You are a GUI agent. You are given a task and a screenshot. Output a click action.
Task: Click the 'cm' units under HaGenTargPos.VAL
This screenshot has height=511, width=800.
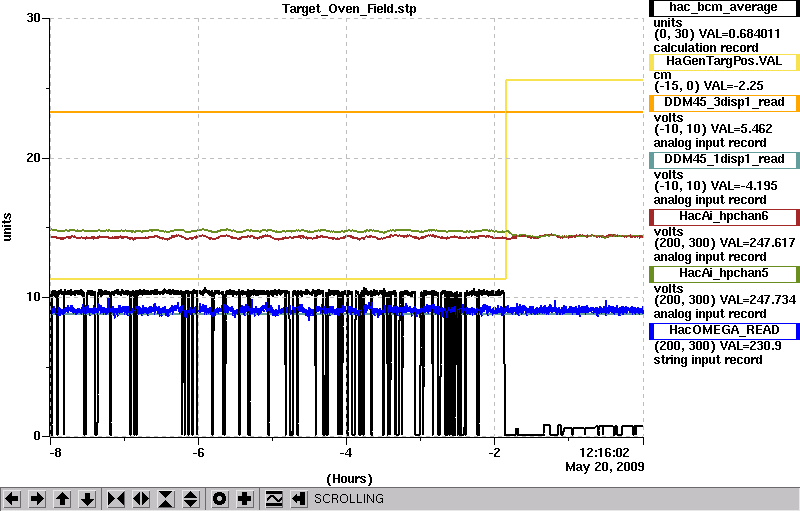click(662, 75)
